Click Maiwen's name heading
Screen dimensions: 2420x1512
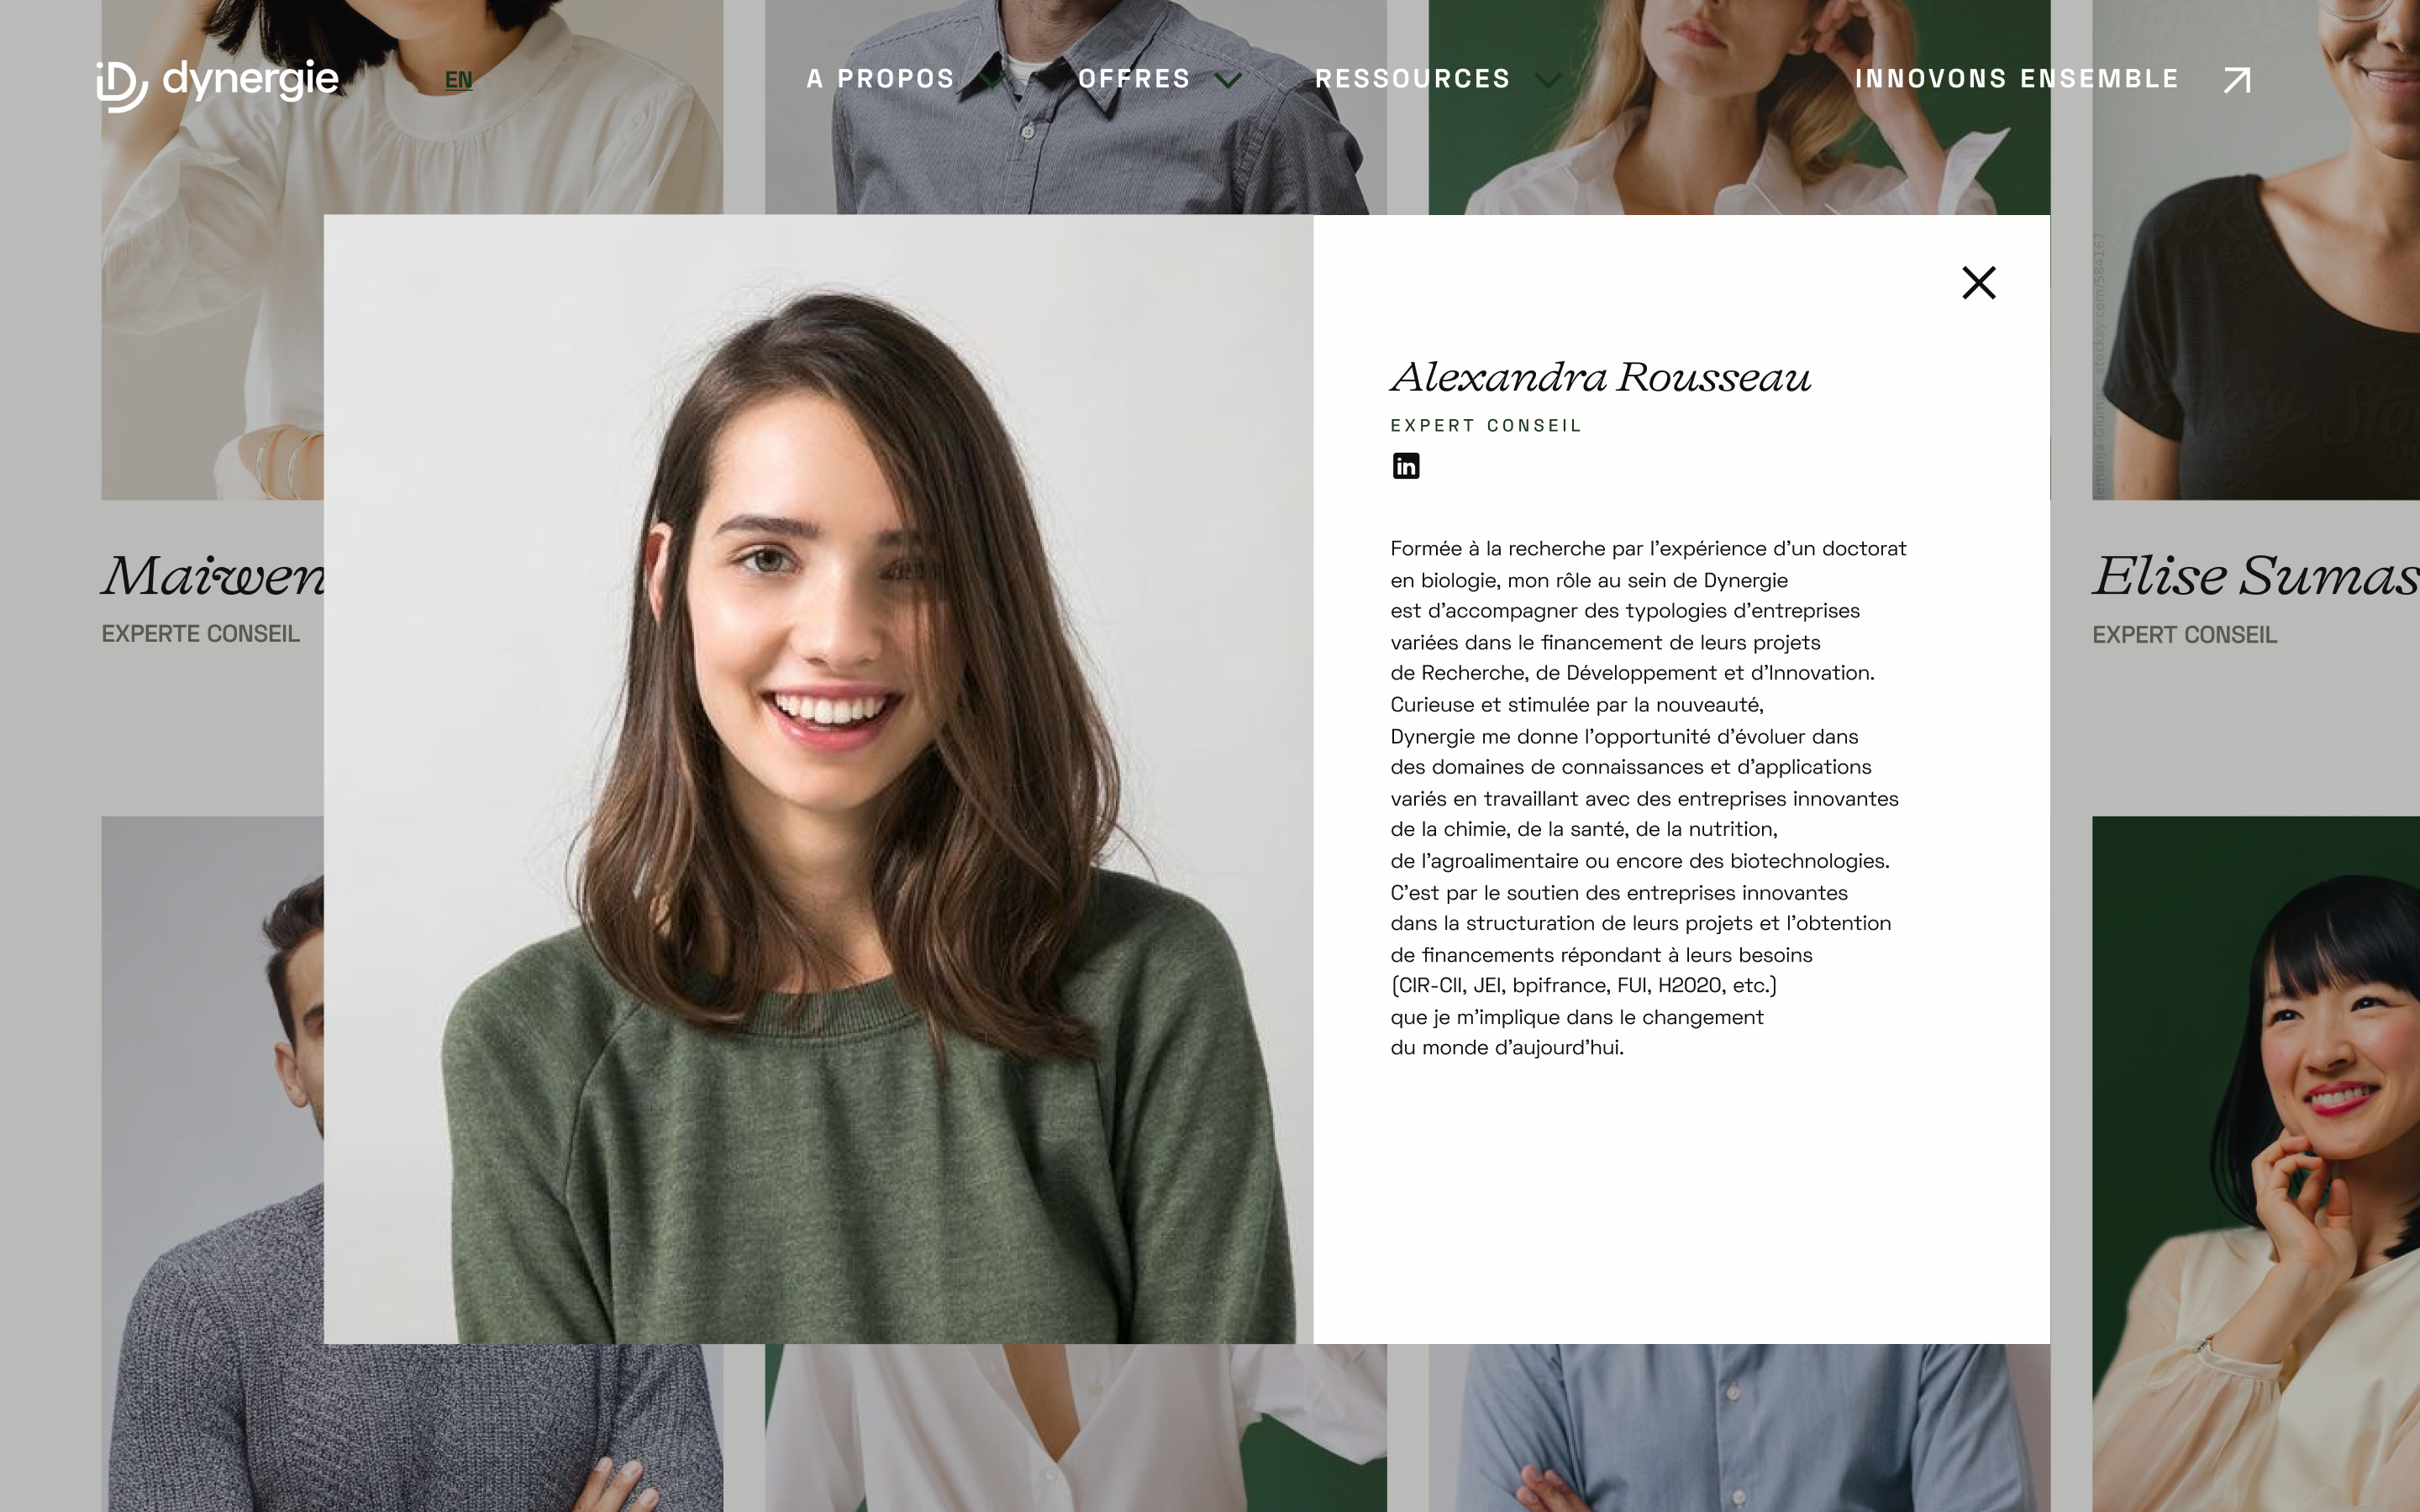point(213,576)
